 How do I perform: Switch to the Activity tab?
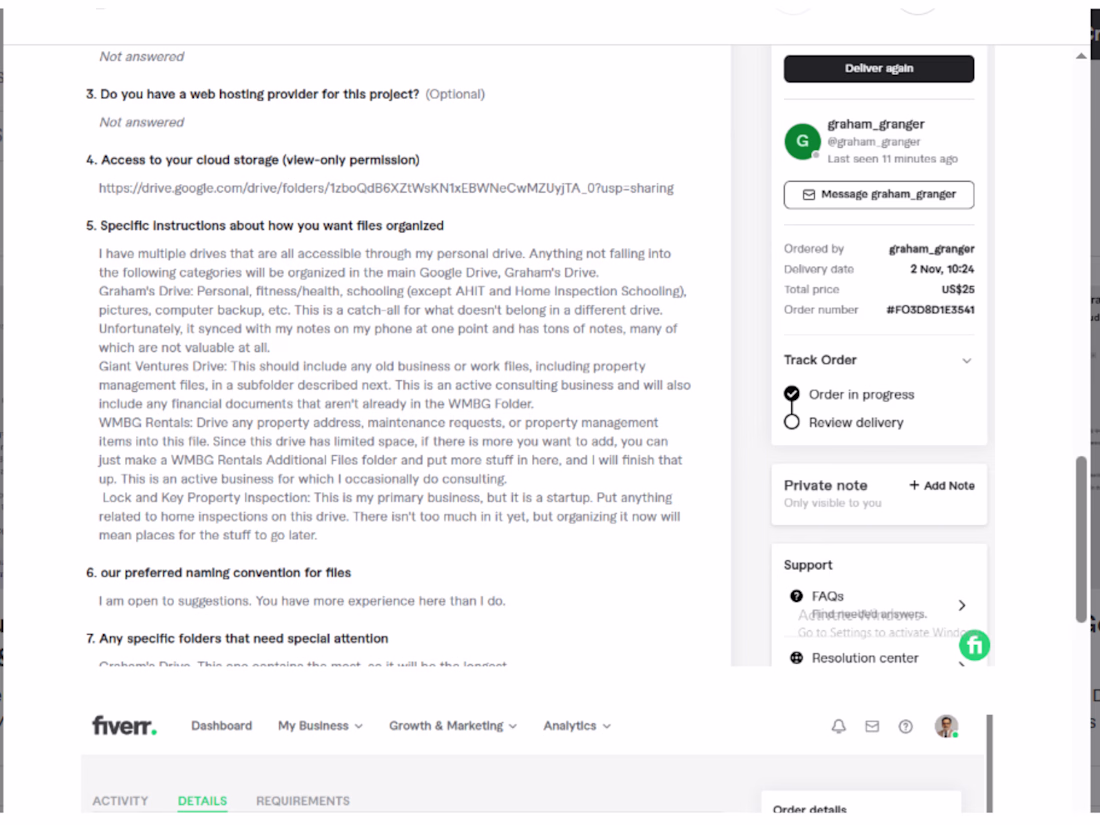coord(120,801)
